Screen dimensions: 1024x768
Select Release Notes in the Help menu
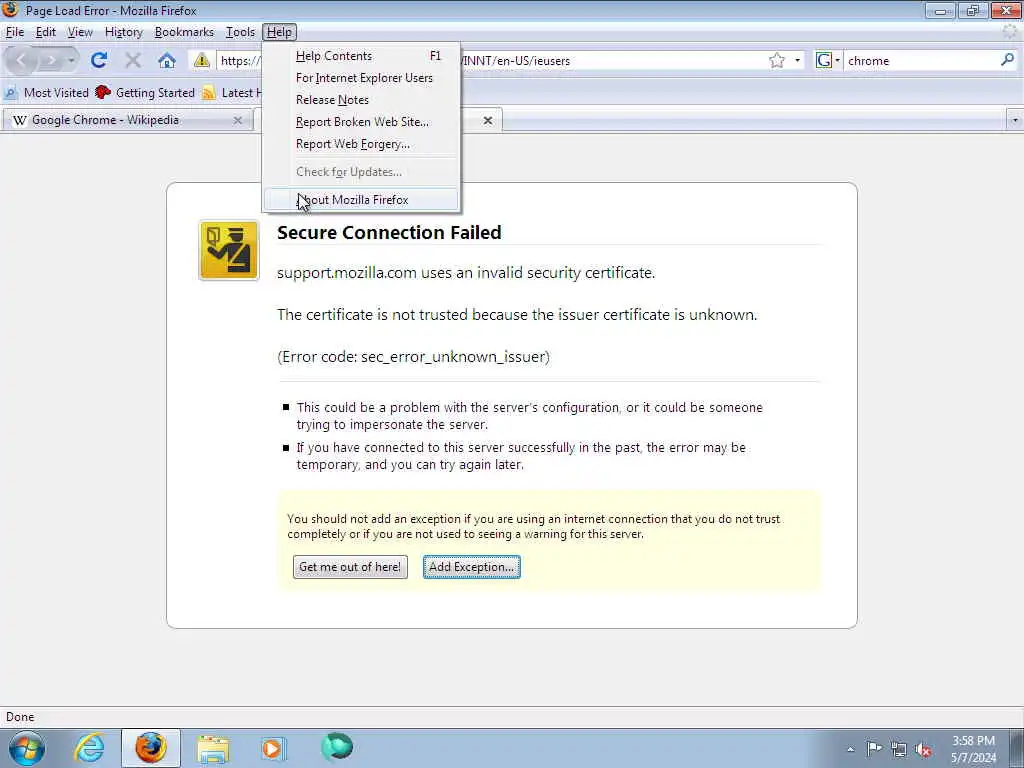(x=361, y=100)
